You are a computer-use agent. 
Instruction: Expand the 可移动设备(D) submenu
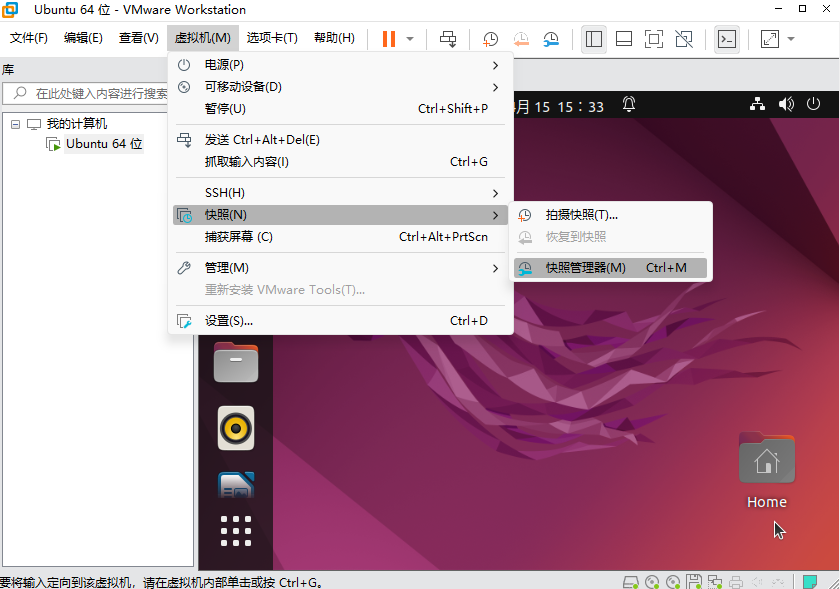click(x=340, y=87)
